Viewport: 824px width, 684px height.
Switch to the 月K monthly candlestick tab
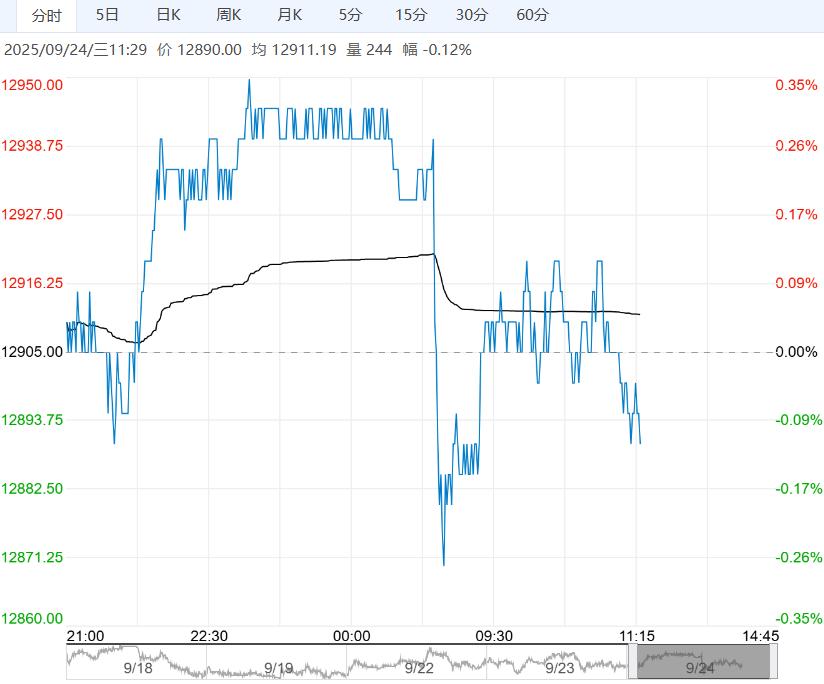290,15
